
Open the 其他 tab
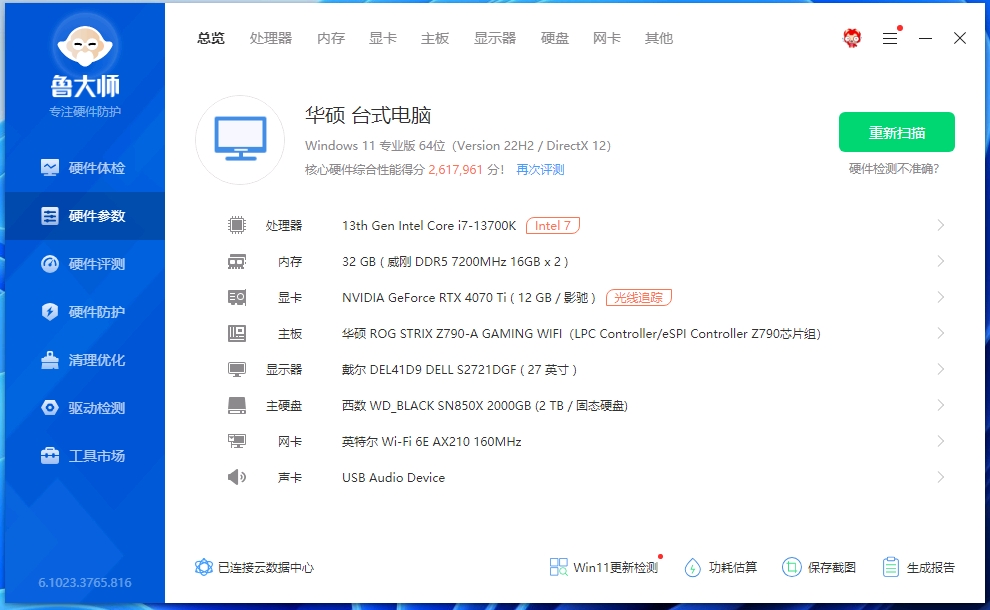(659, 39)
